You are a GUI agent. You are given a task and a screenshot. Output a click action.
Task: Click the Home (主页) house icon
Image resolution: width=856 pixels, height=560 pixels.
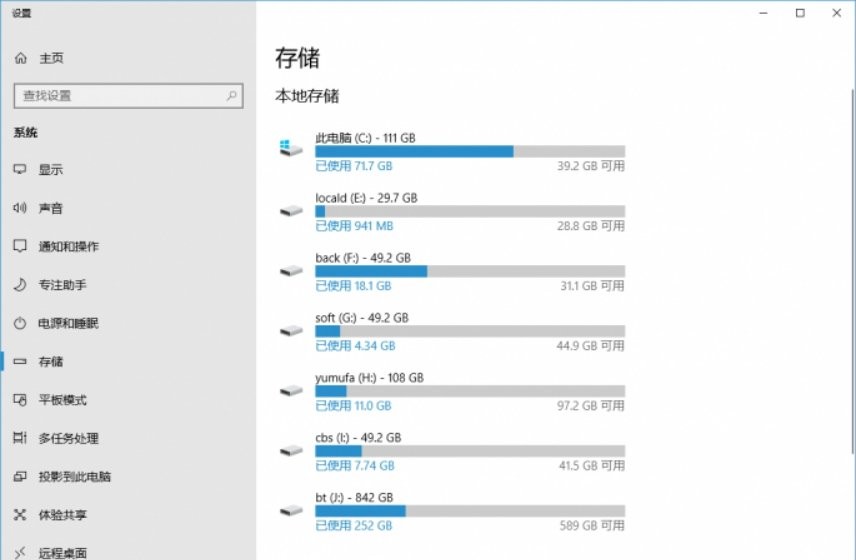21,58
